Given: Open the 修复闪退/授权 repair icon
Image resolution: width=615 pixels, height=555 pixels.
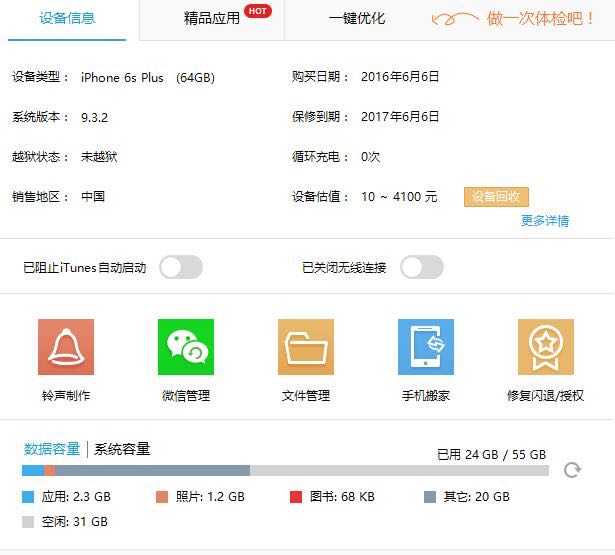Looking at the screenshot, I should coord(546,347).
